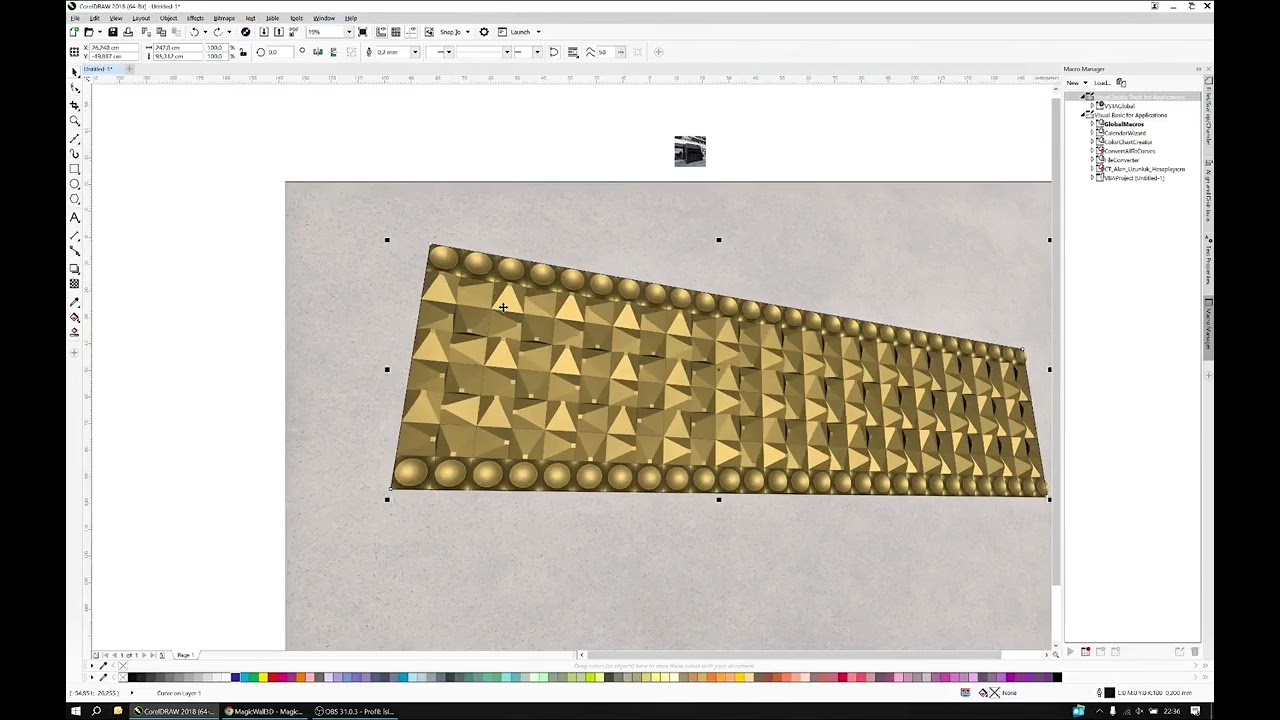The image size is (1280, 720).
Task: Open the MagicWall3D taskbar item
Action: [264, 711]
